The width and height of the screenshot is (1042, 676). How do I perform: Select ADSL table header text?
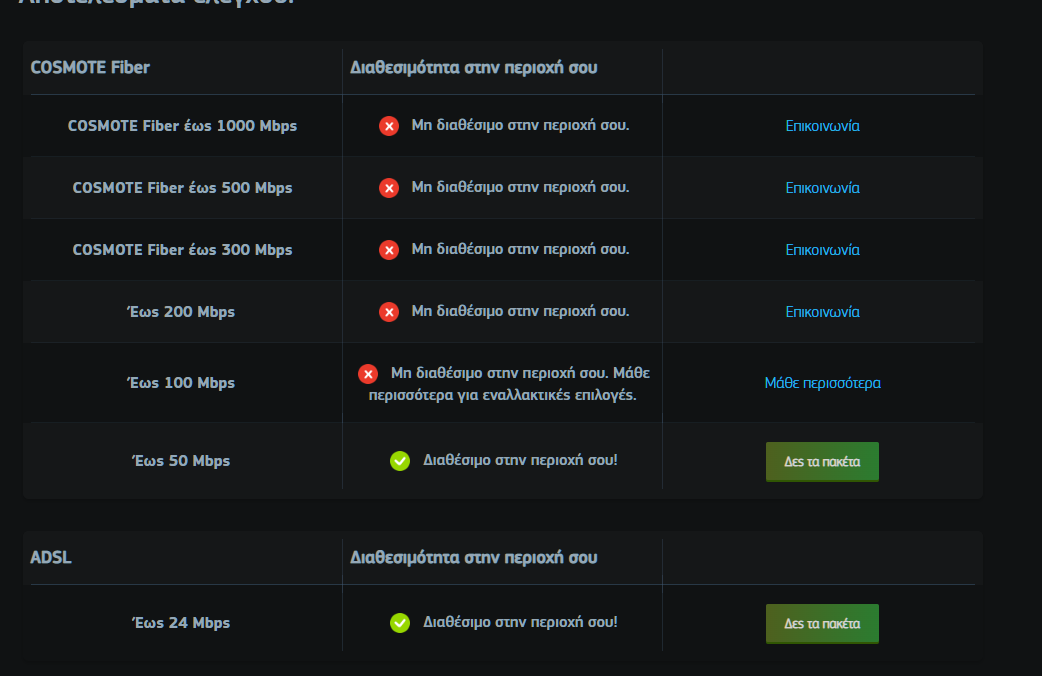coord(51,558)
